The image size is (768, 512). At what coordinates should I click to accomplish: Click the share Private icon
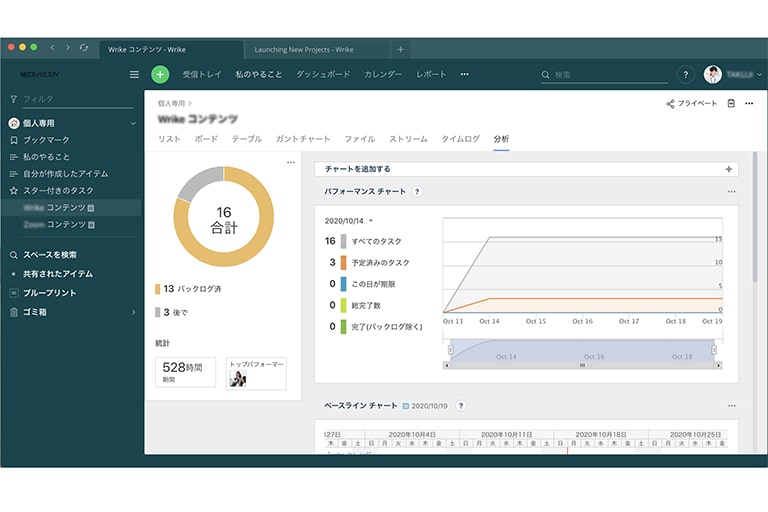[670, 103]
